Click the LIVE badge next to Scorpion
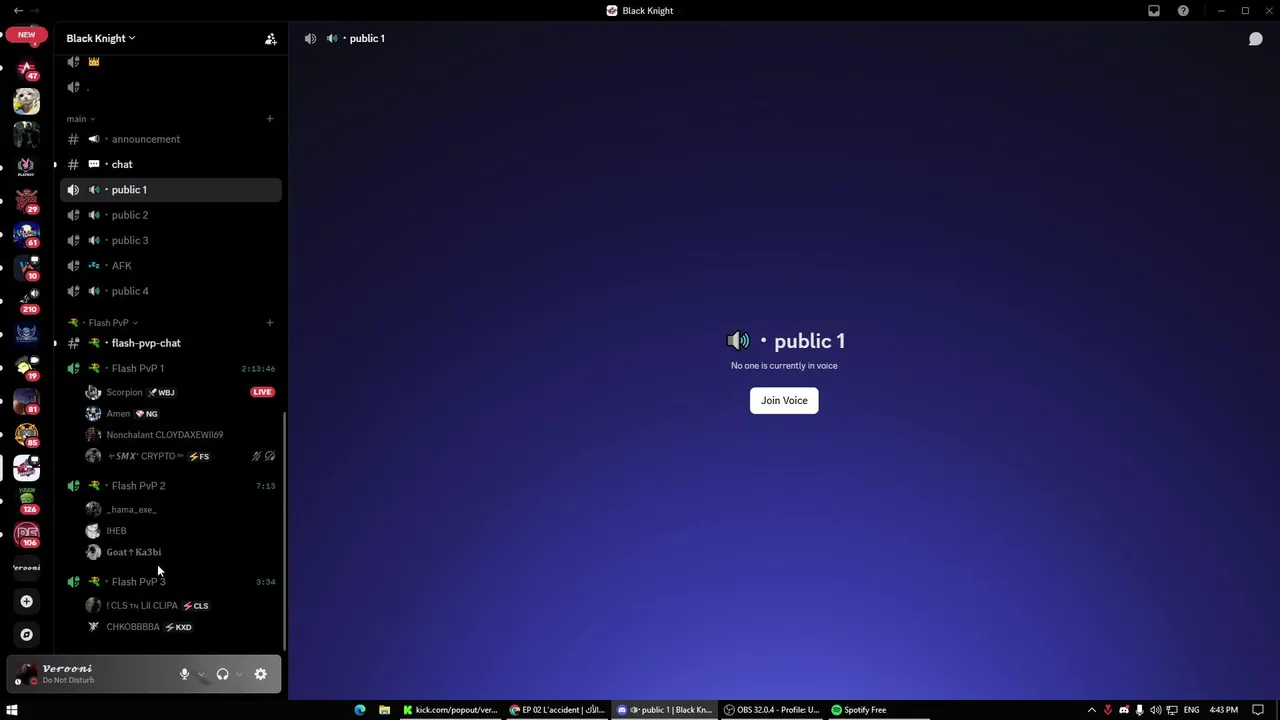 coord(262,392)
